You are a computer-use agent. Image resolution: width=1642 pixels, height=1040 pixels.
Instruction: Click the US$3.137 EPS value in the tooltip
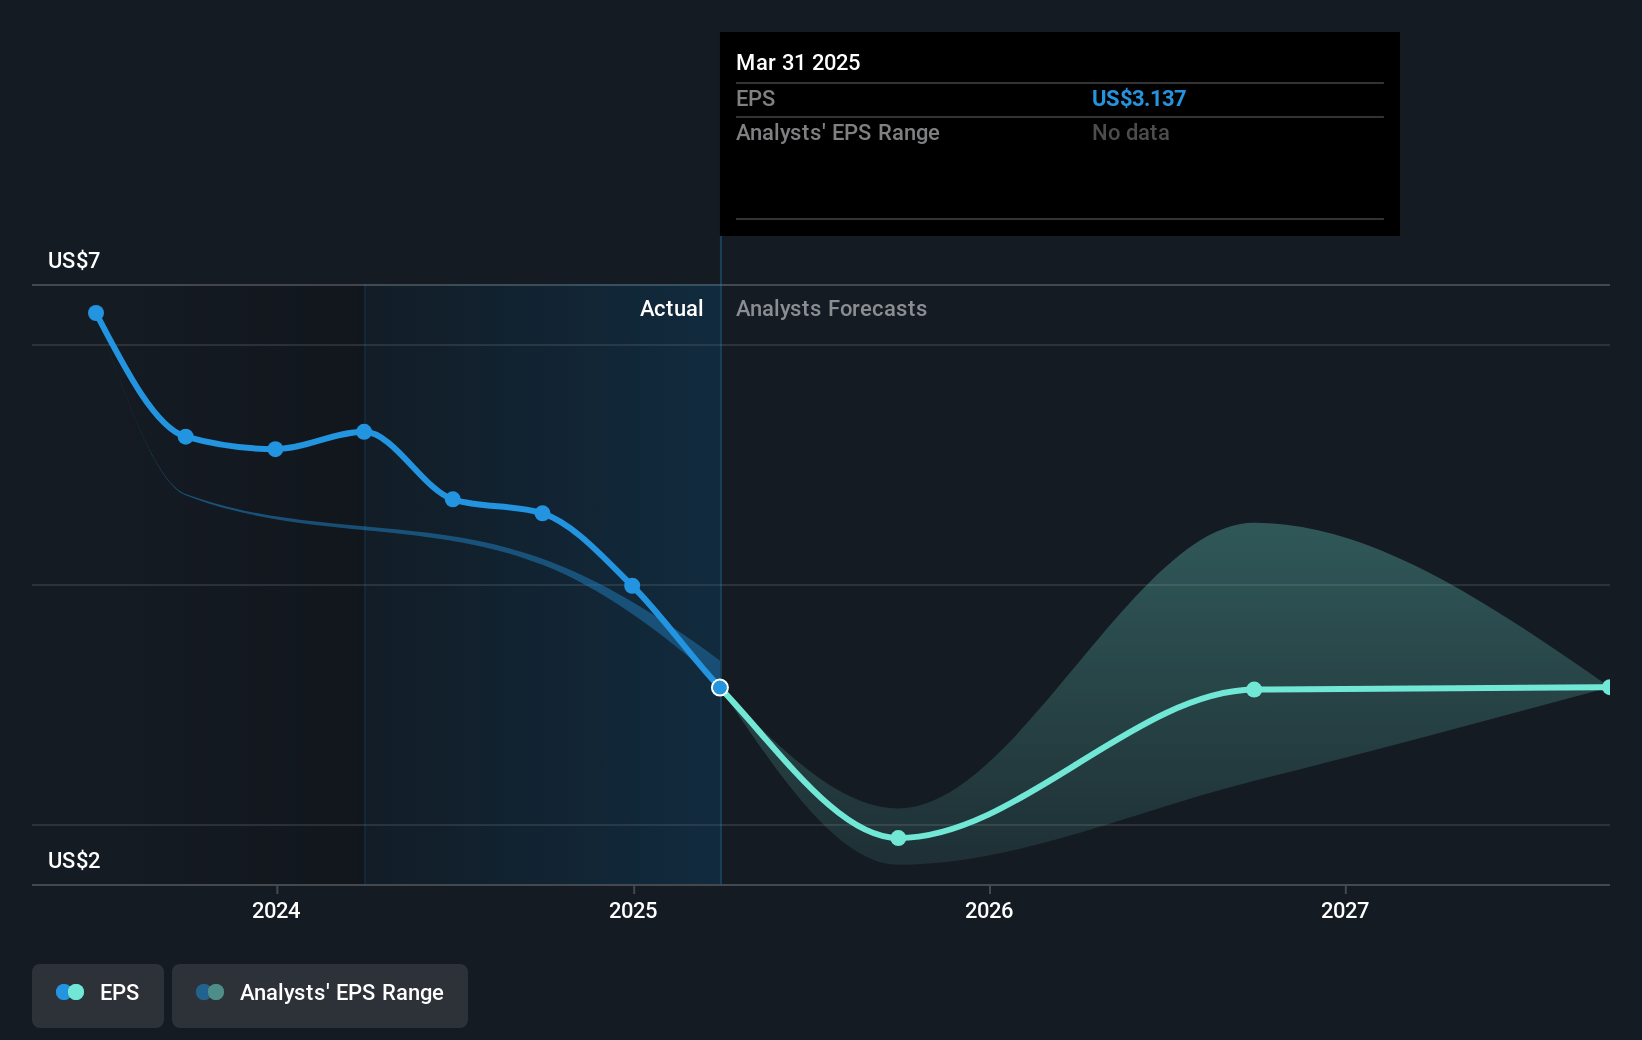[x=1139, y=98]
